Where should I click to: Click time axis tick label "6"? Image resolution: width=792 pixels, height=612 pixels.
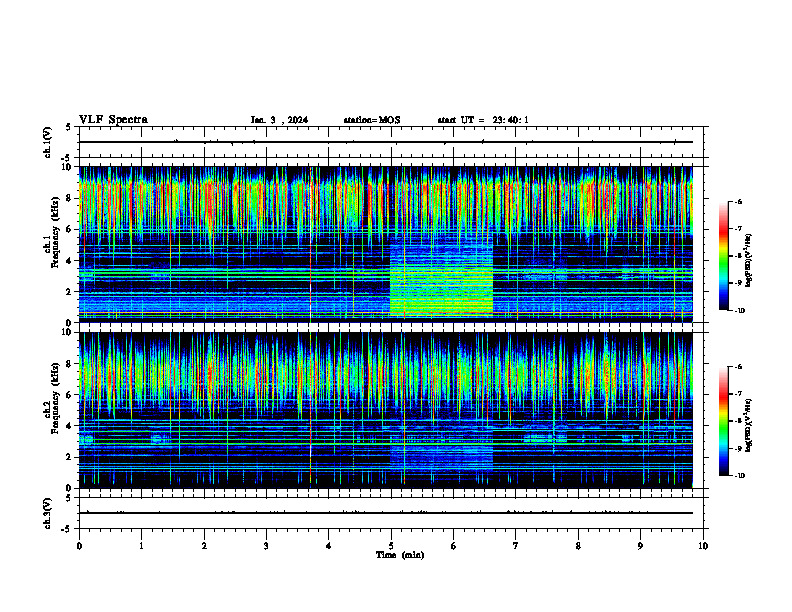tap(454, 546)
